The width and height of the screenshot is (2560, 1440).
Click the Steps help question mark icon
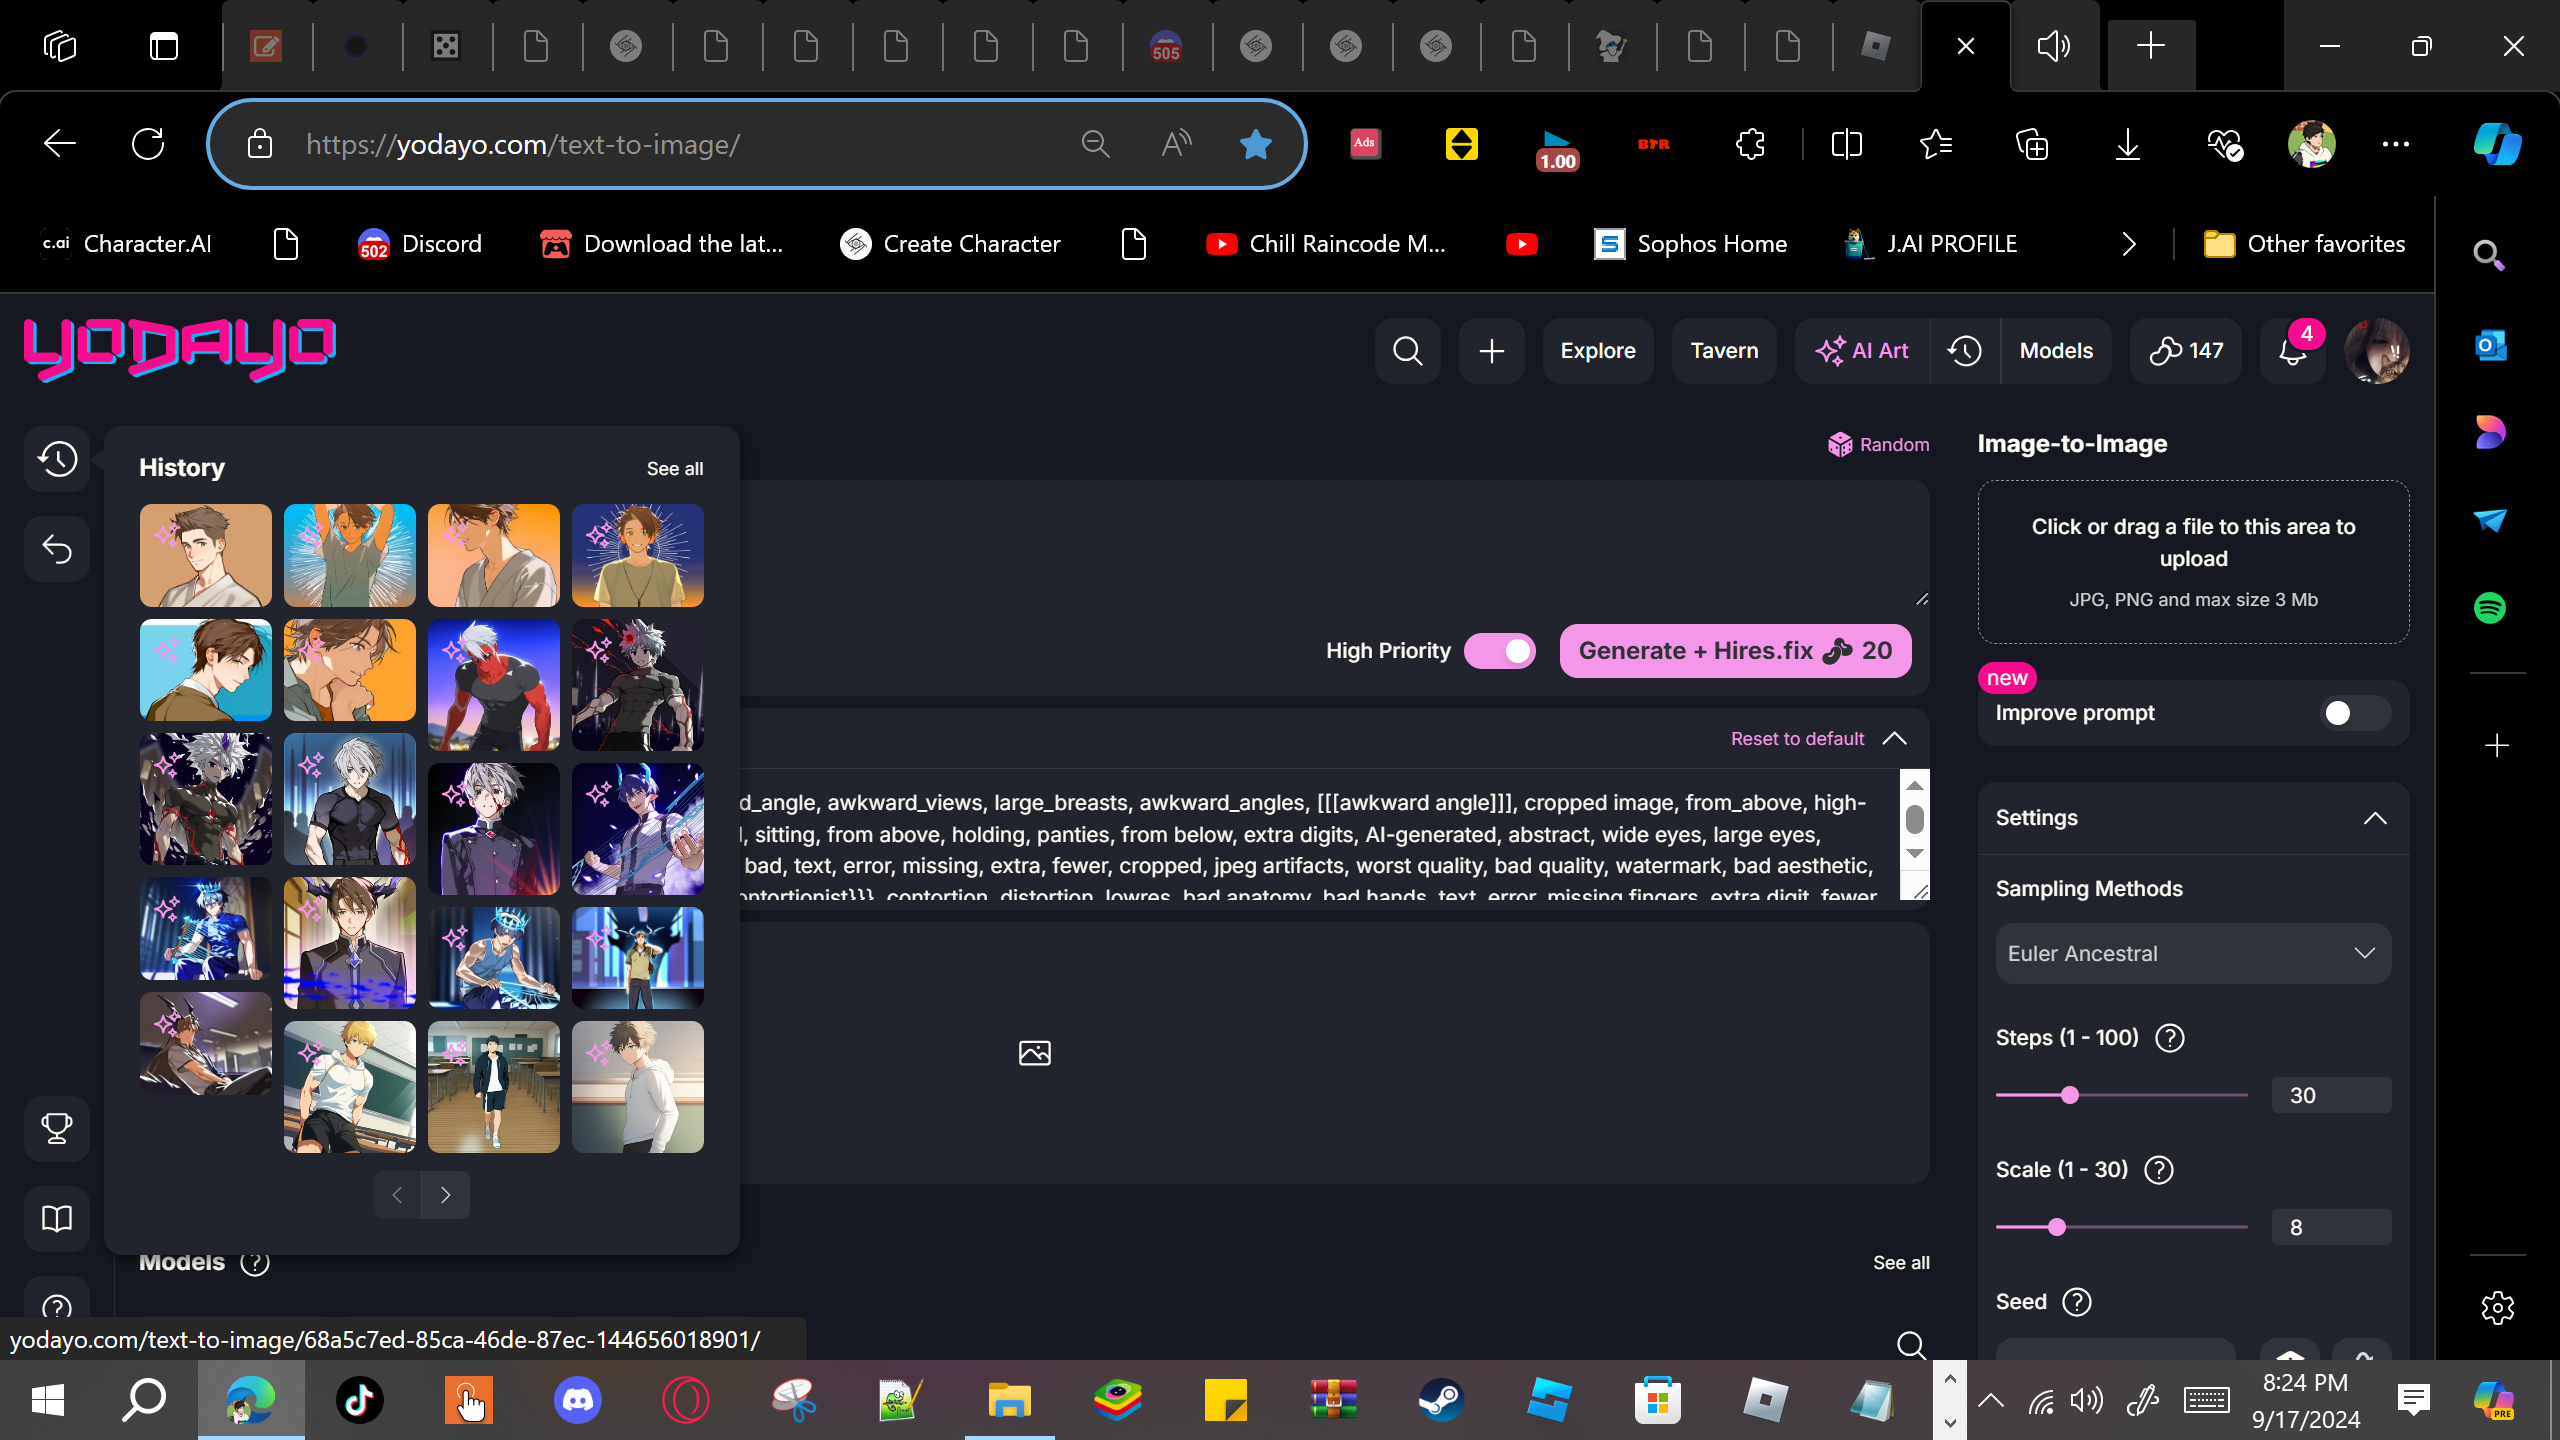2169,1038
